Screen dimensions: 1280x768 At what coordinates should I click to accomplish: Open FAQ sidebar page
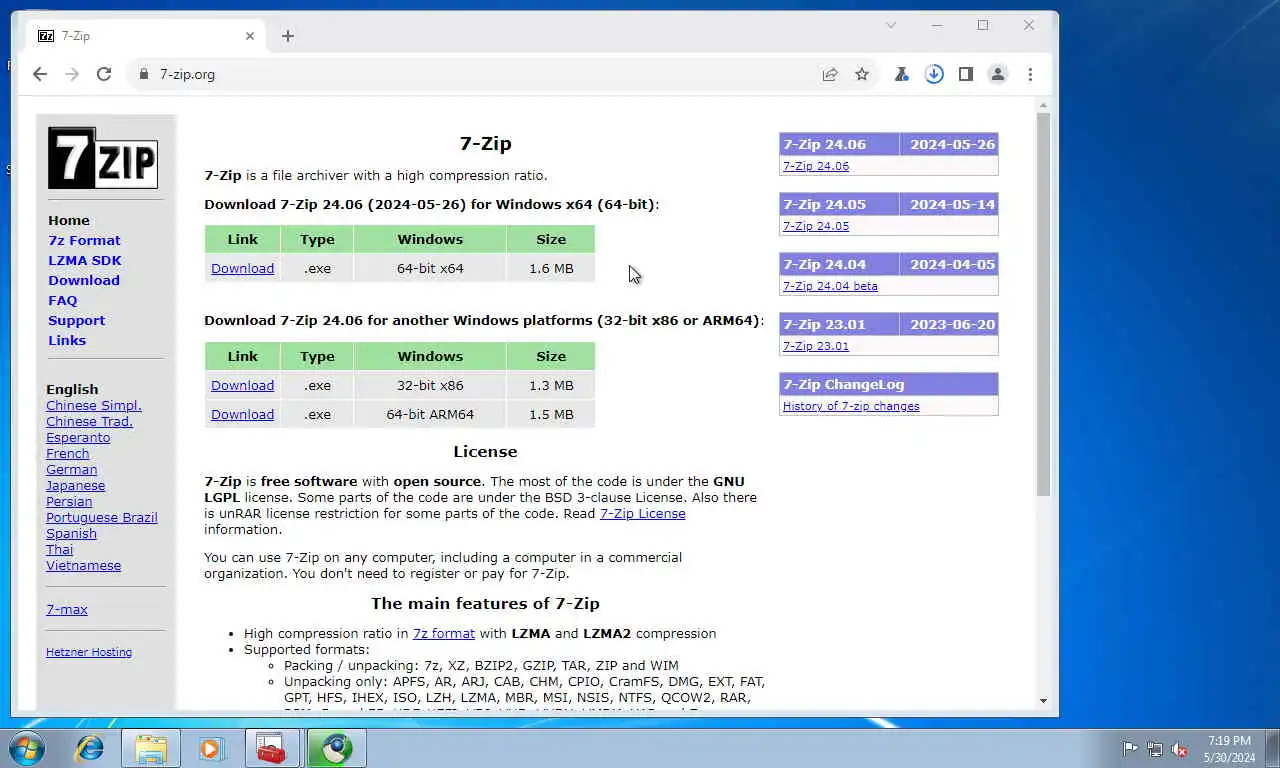(x=62, y=300)
